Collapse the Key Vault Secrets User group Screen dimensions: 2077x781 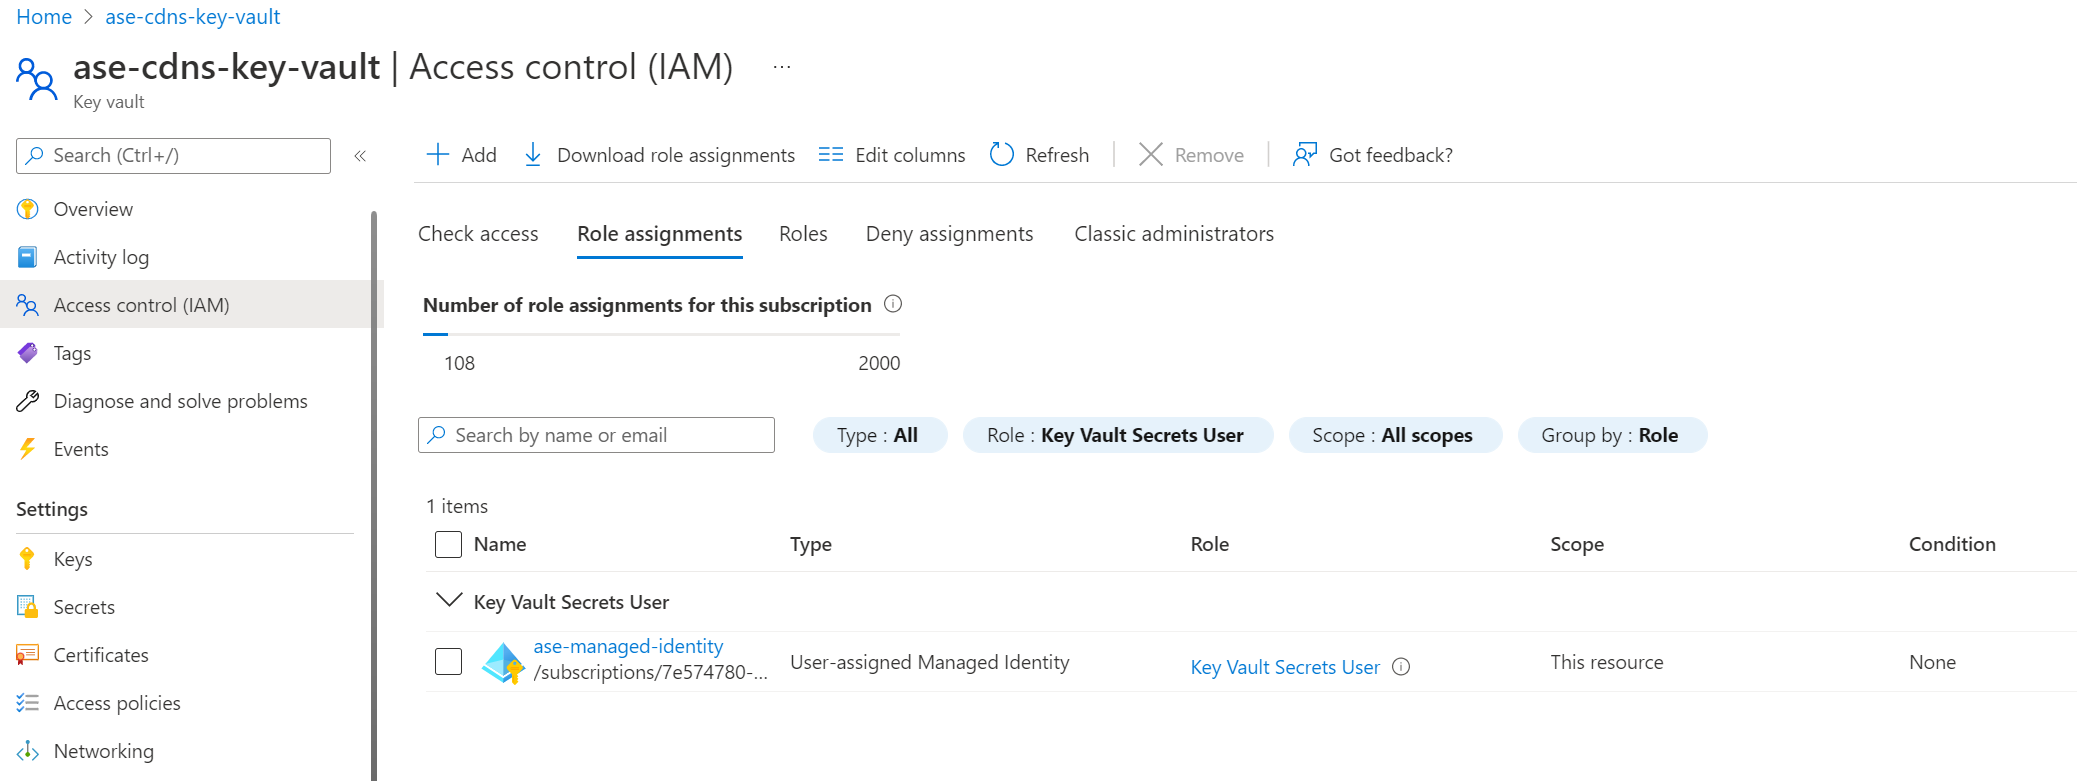pyautogui.click(x=449, y=601)
